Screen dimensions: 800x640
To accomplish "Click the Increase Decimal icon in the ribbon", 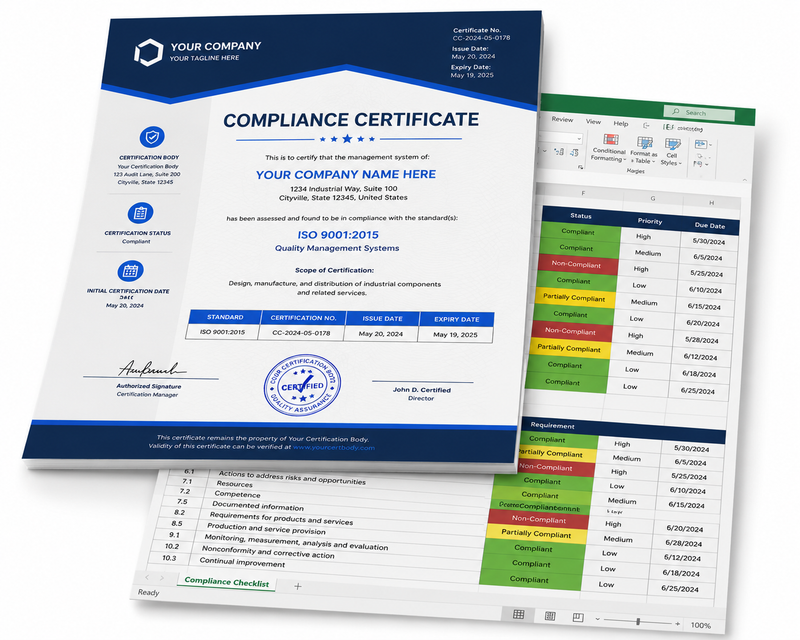I will (559, 152).
